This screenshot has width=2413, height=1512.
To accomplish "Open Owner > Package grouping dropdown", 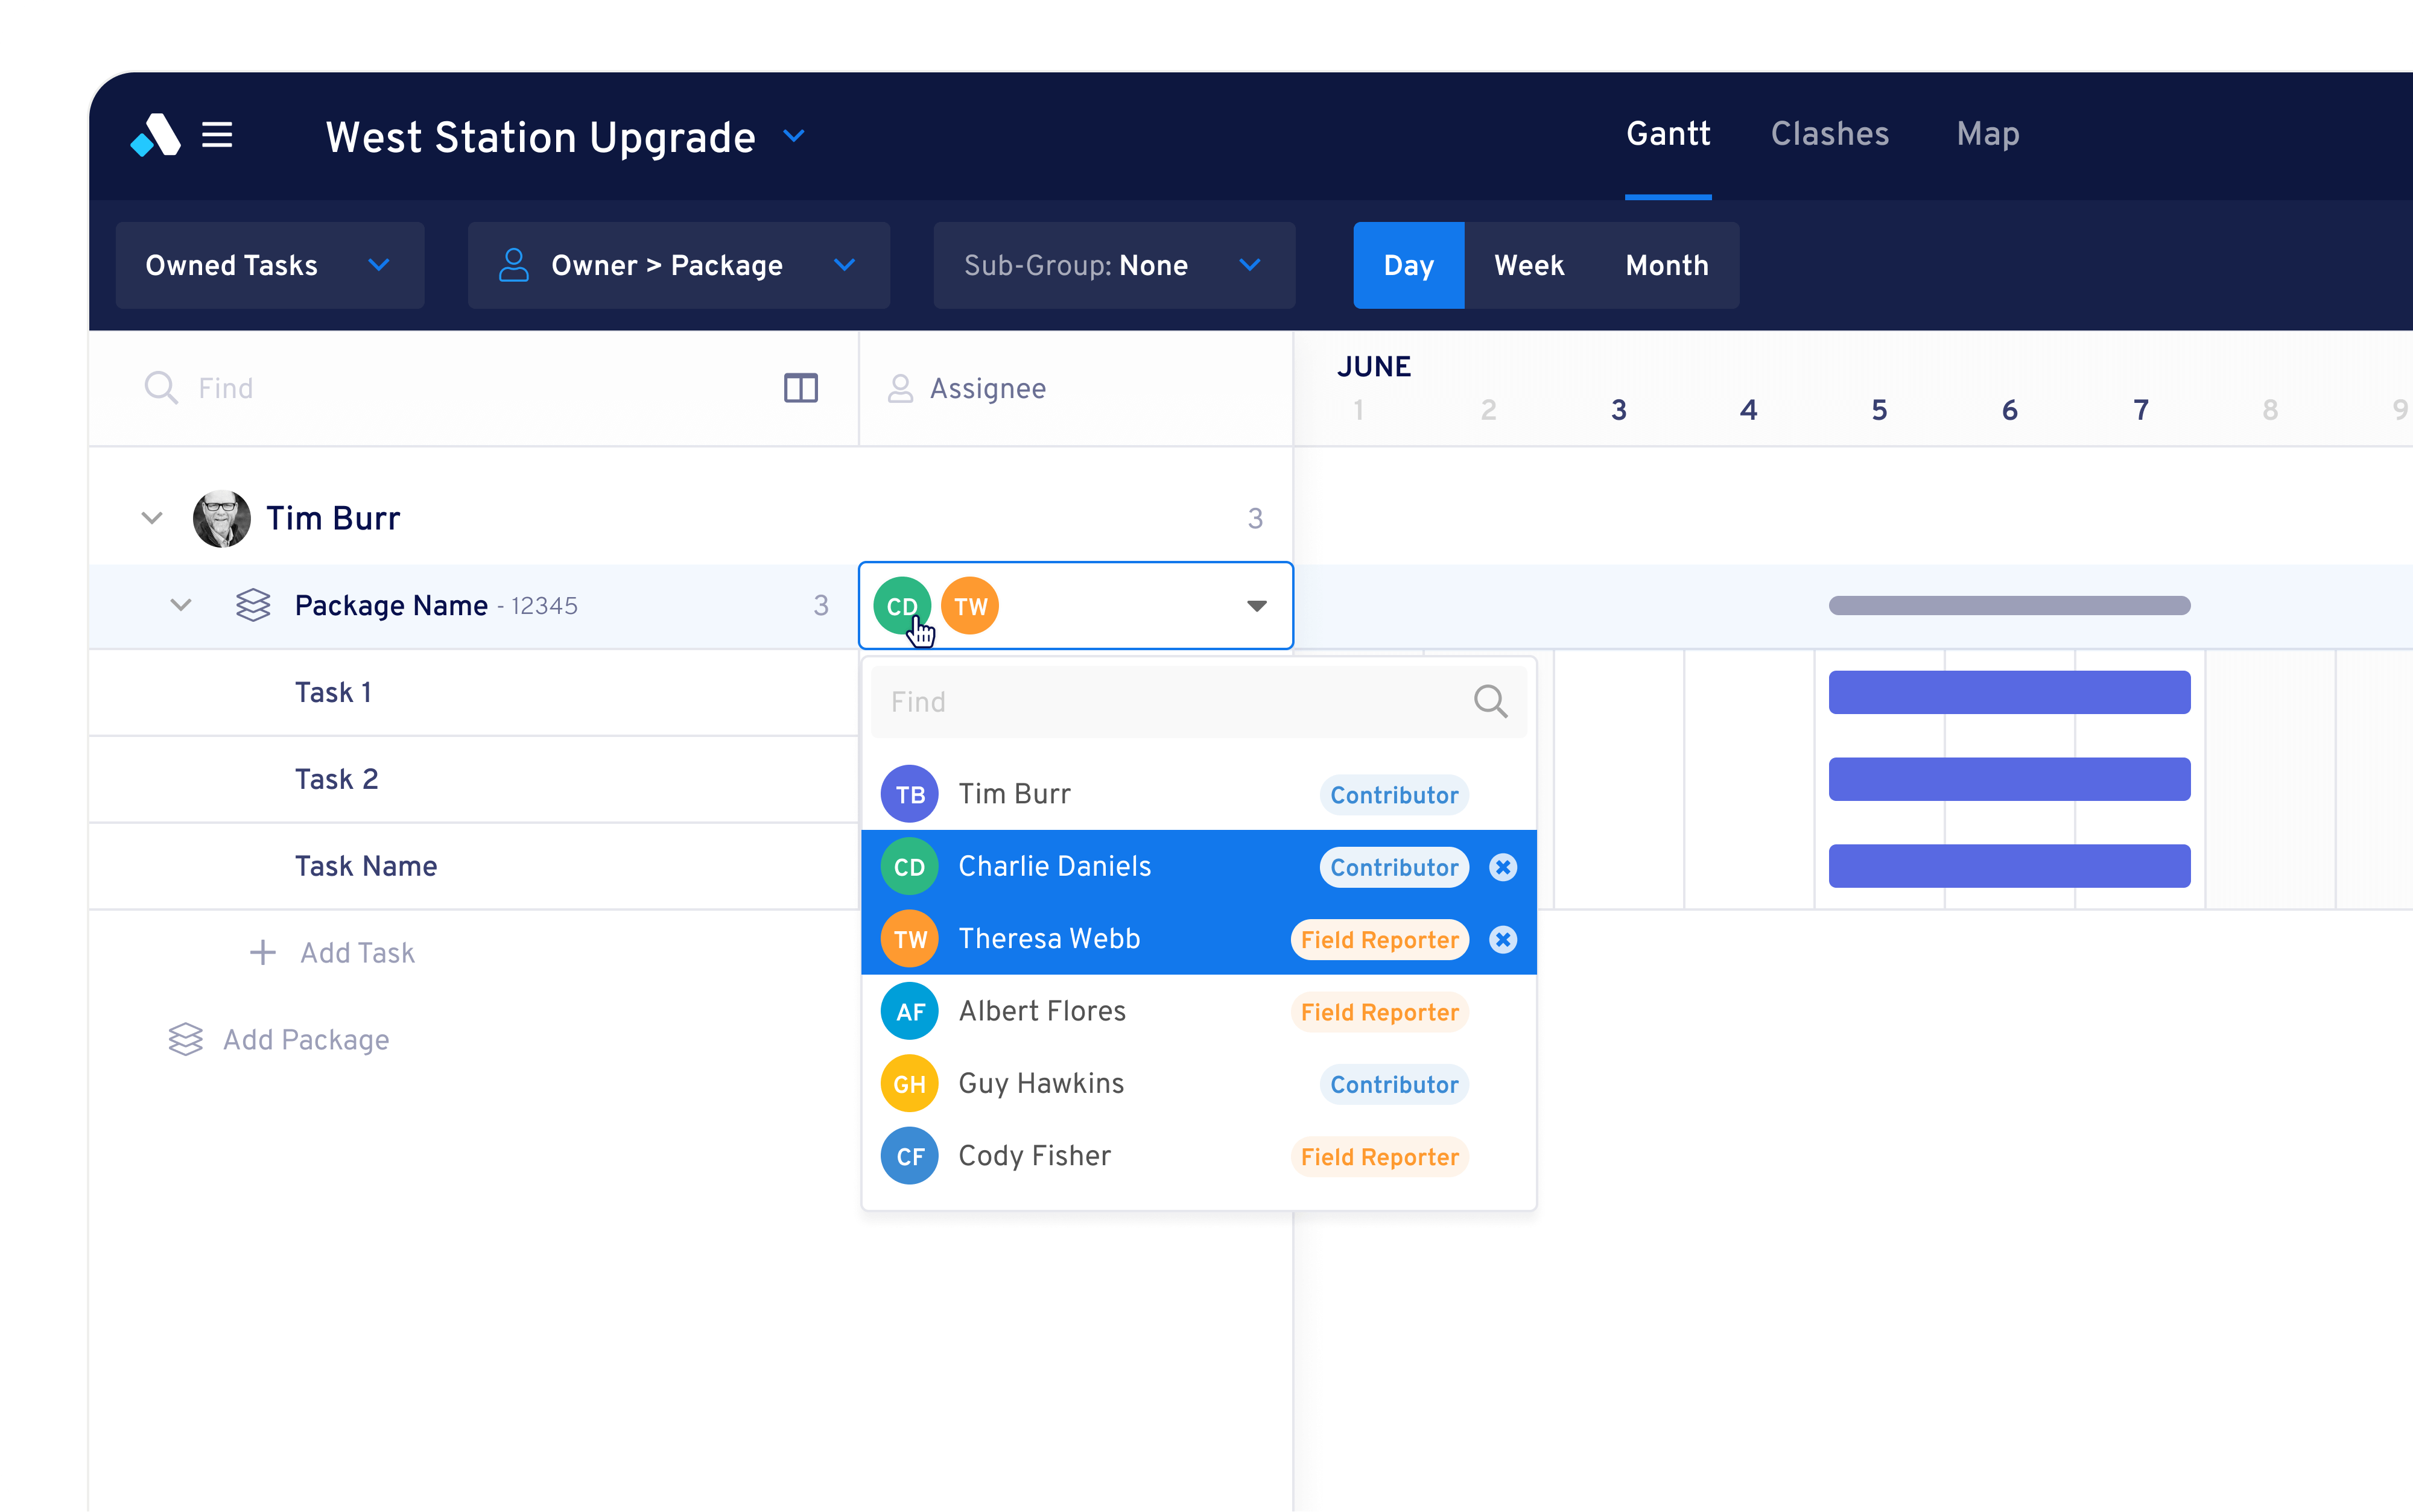I will click(678, 265).
